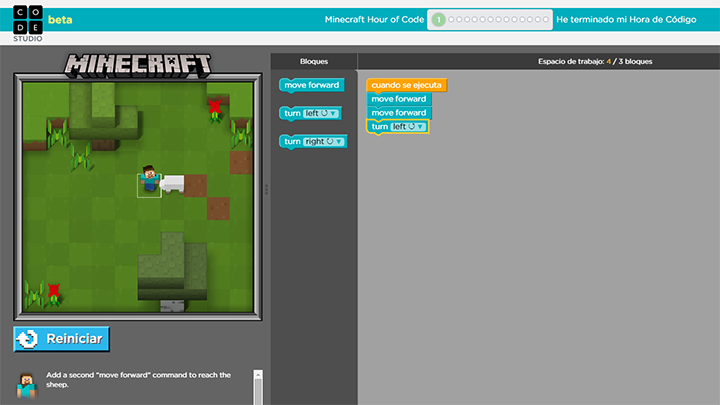Viewport: 720px width, 405px height.
Task: Click the Steve avatar beside the instructions
Action: [x=28, y=386]
